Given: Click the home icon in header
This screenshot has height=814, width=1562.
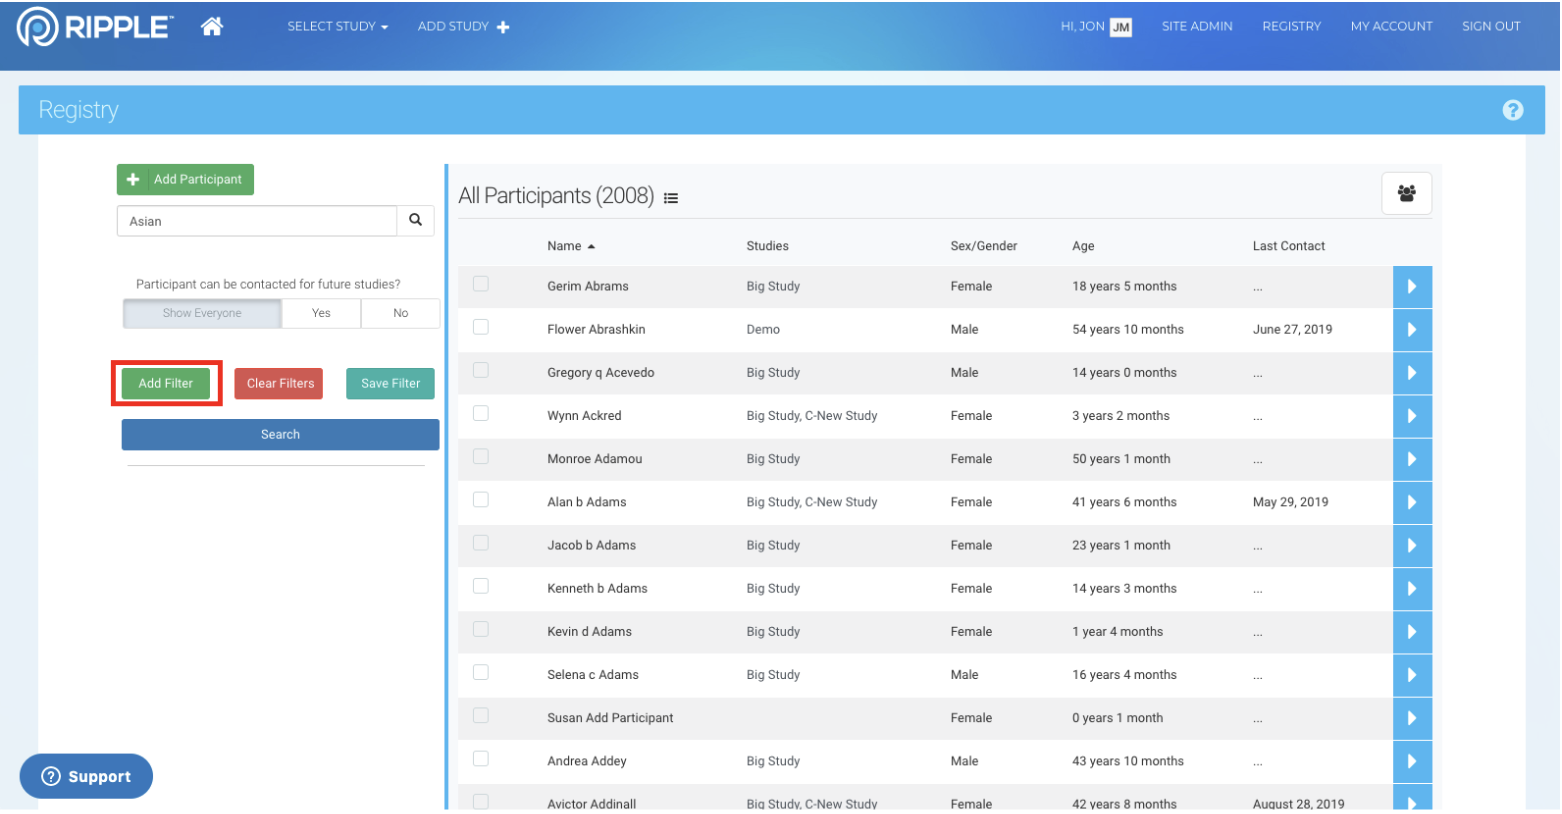Looking at the screenshot, I should 211,27.
